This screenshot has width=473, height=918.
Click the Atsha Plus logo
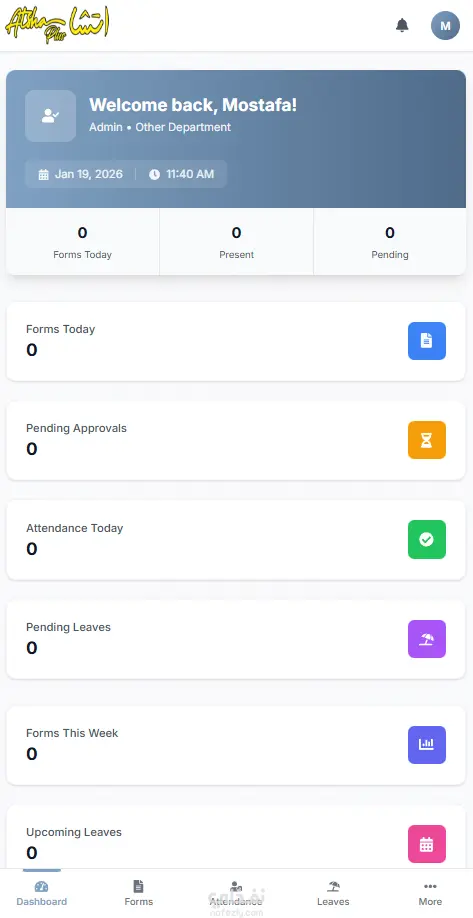pos(57,25)
